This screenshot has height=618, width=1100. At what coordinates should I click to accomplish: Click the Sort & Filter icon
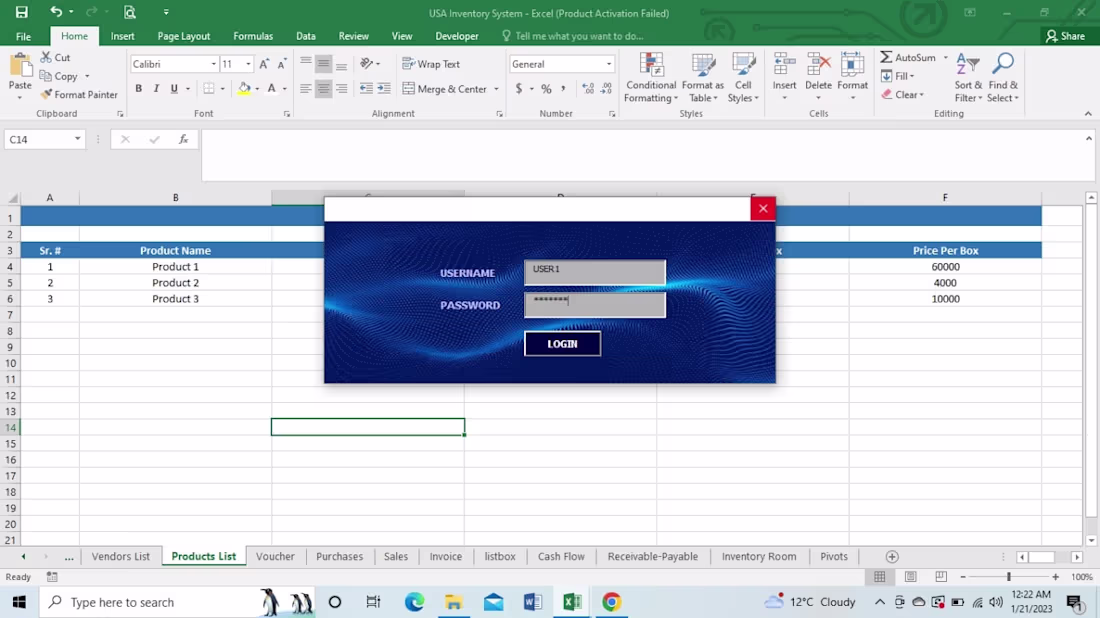tap(966, 78)
